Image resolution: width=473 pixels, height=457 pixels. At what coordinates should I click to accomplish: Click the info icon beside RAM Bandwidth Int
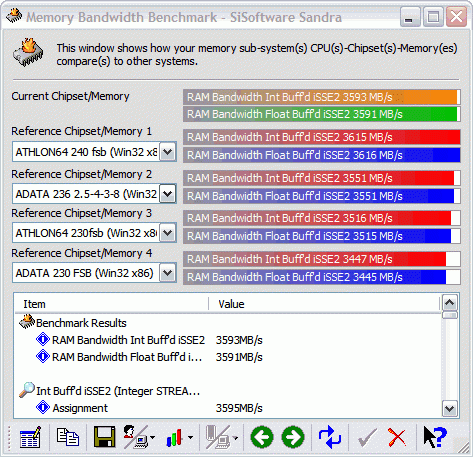pyautogui.click(x=43, y=340)
